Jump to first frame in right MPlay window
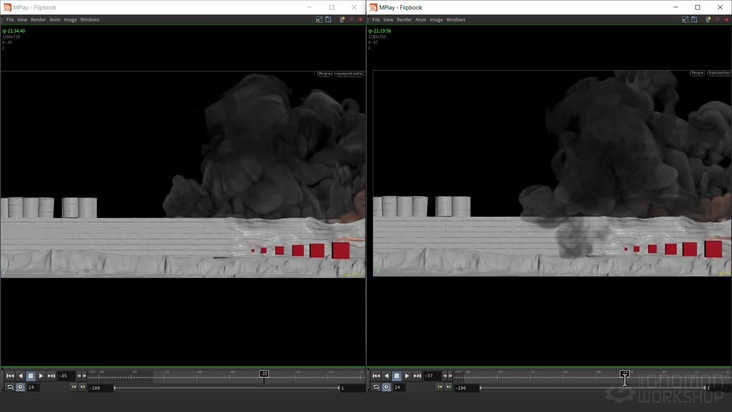Viewport: 732px width, 412px height. [x=376, y=376]
